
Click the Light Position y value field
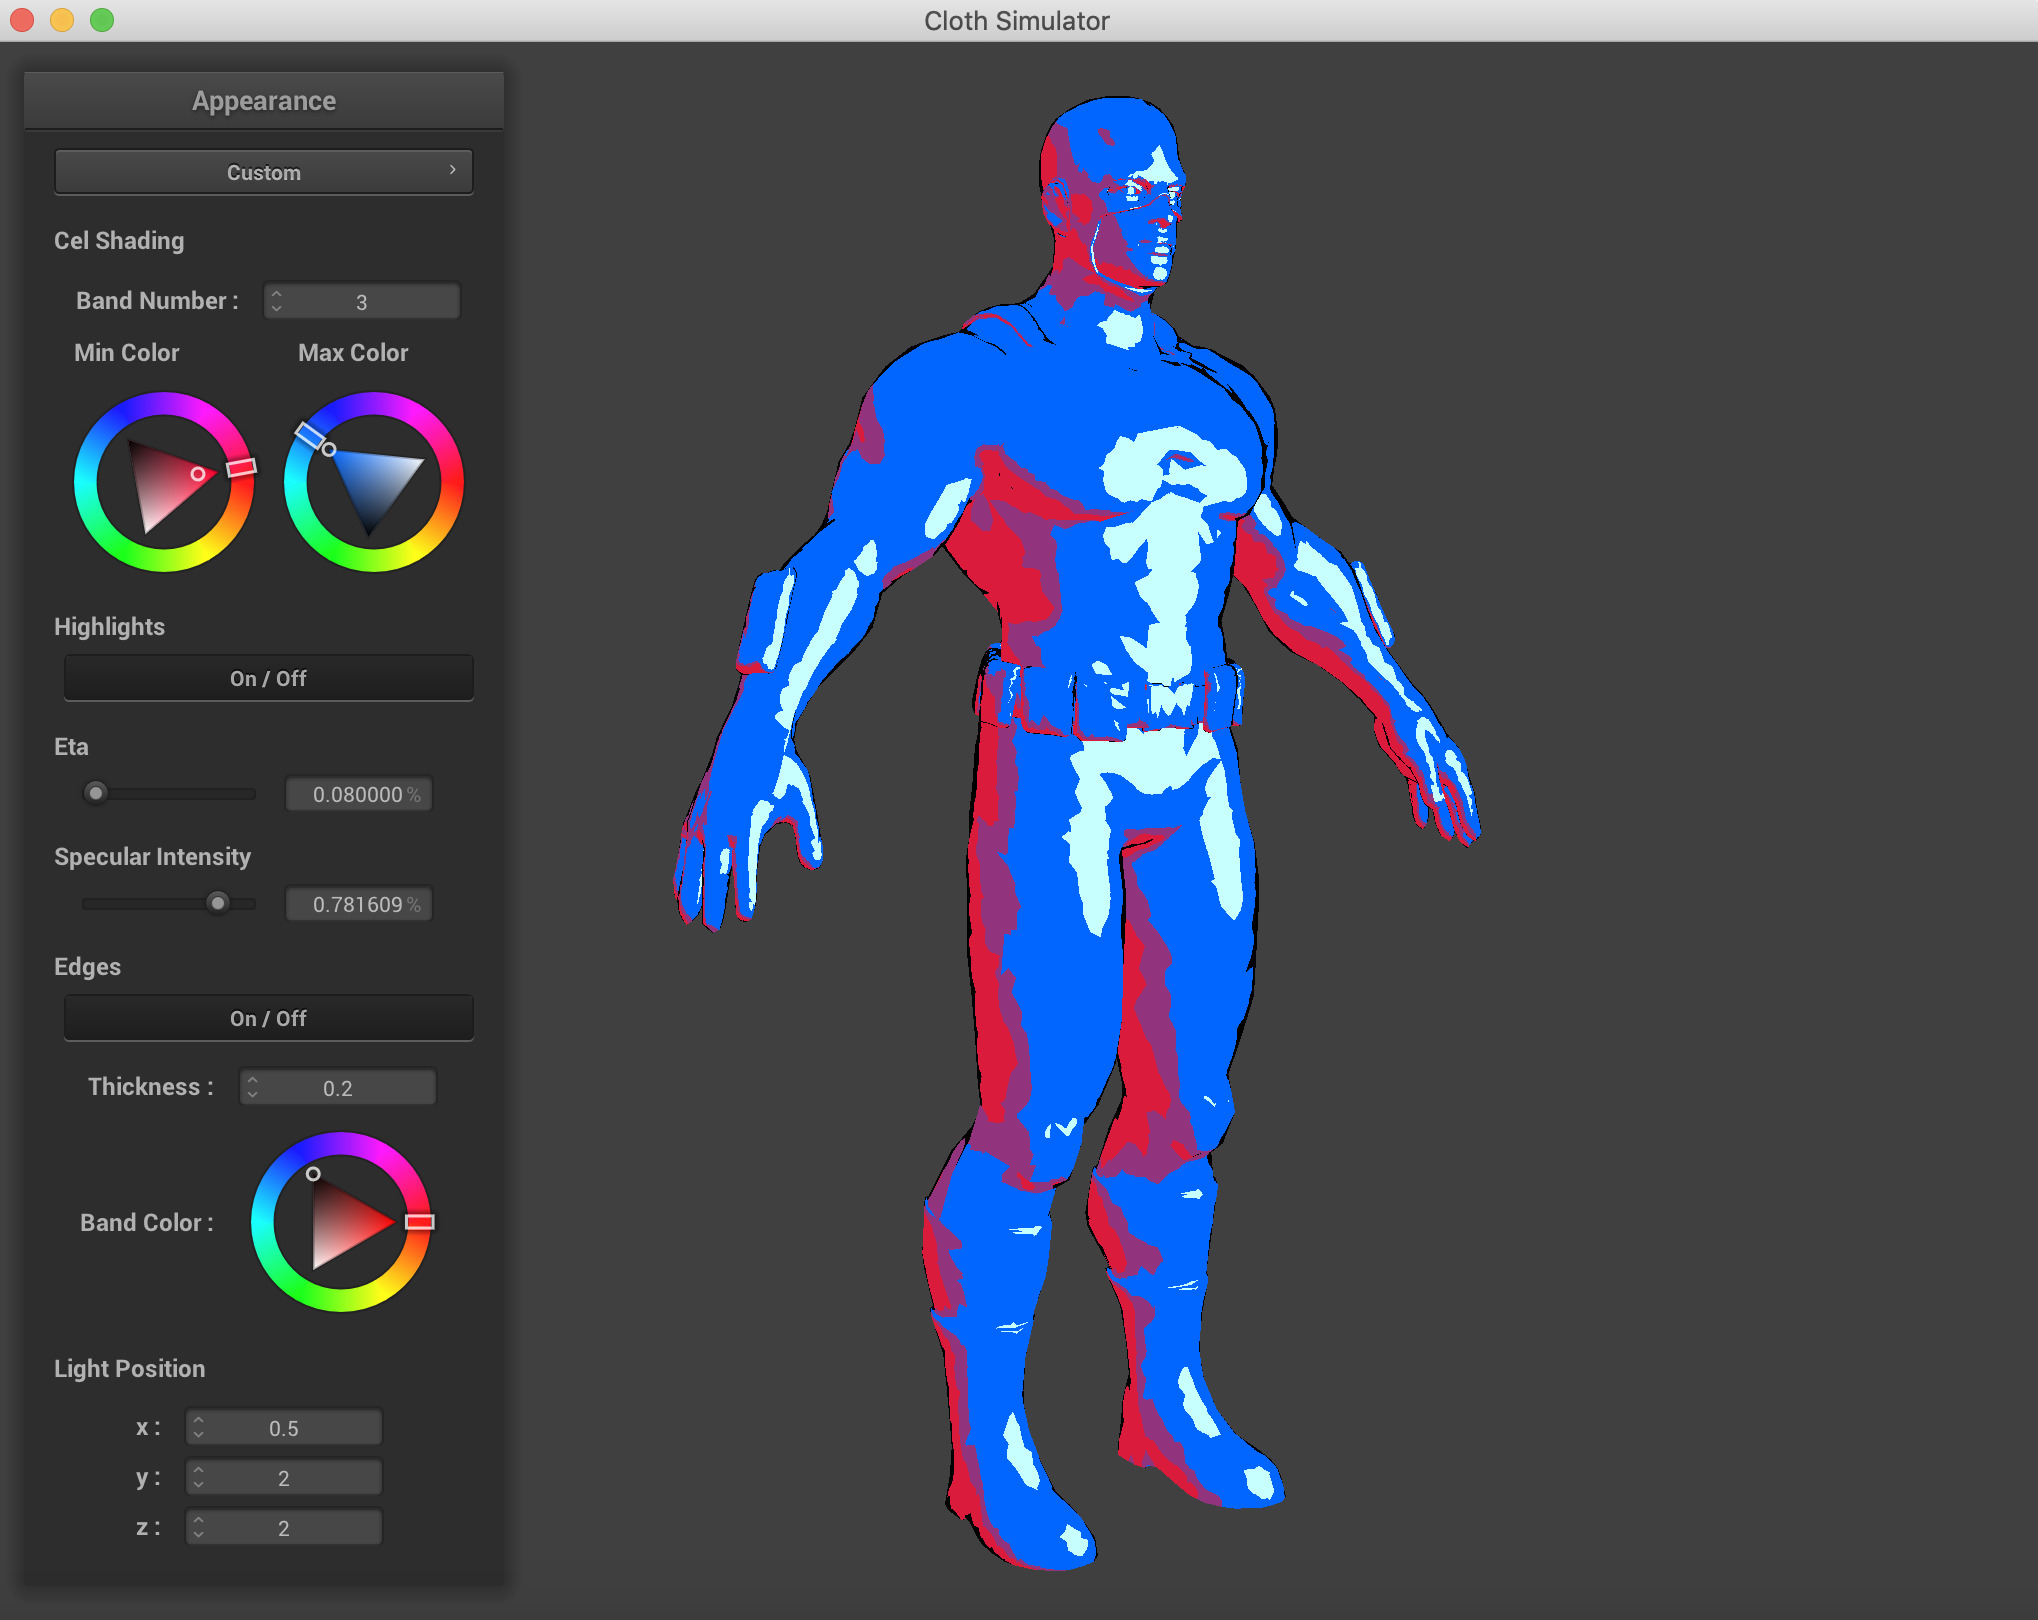[284, 1477]
